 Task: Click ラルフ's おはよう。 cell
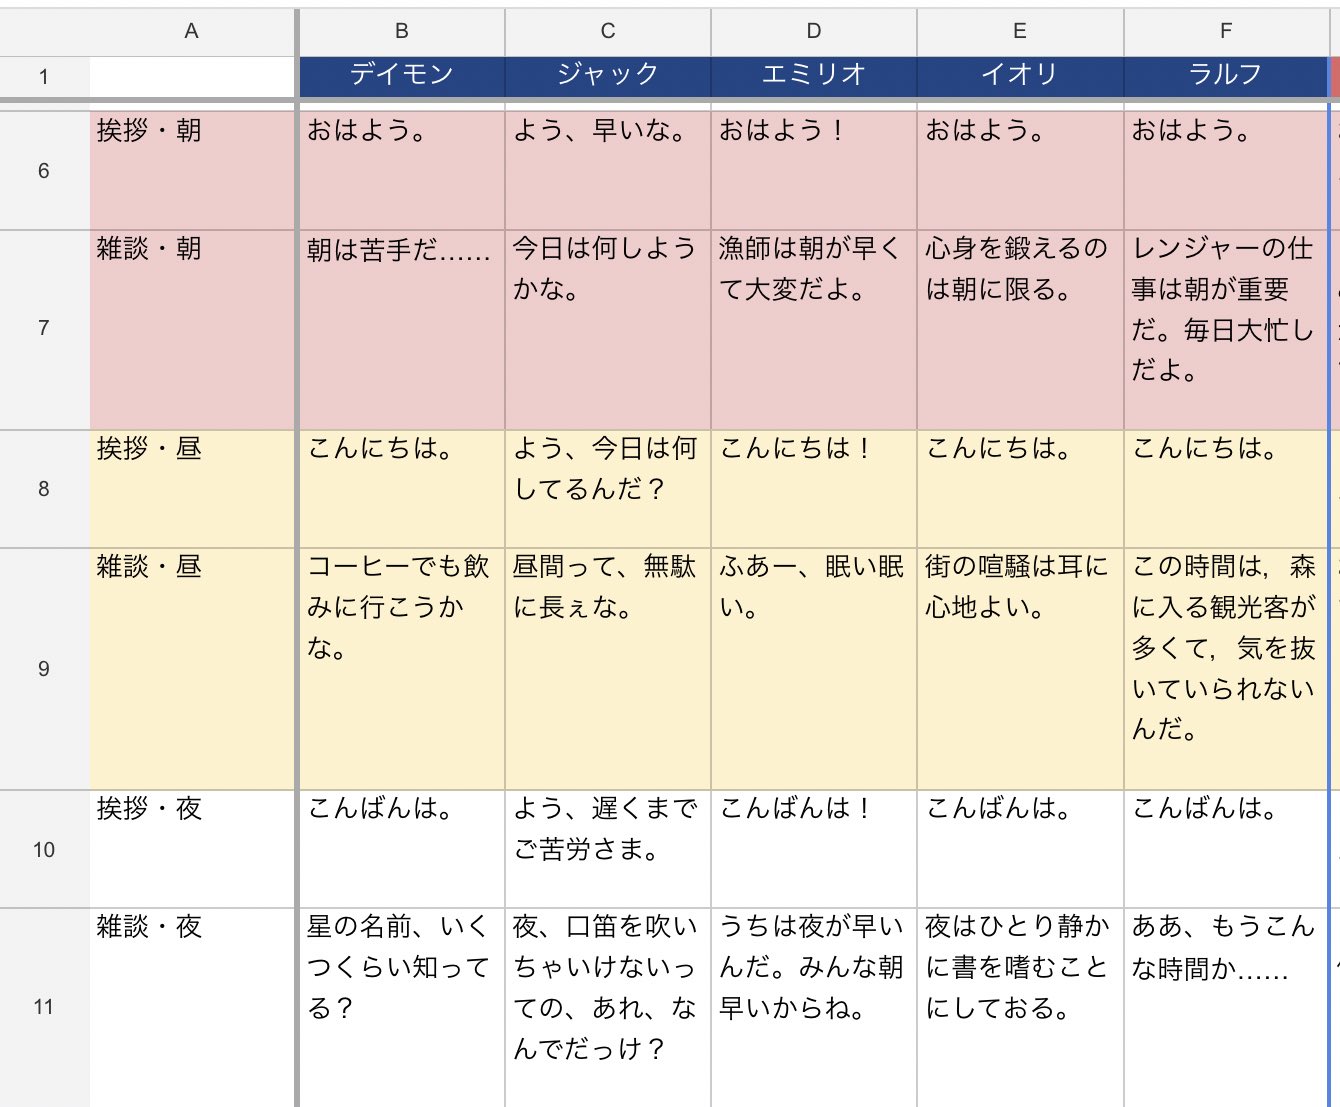point(1226,171)
